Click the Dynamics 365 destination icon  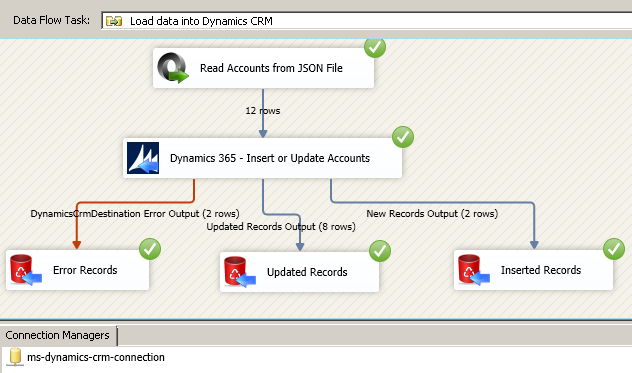tap(143, 158)
